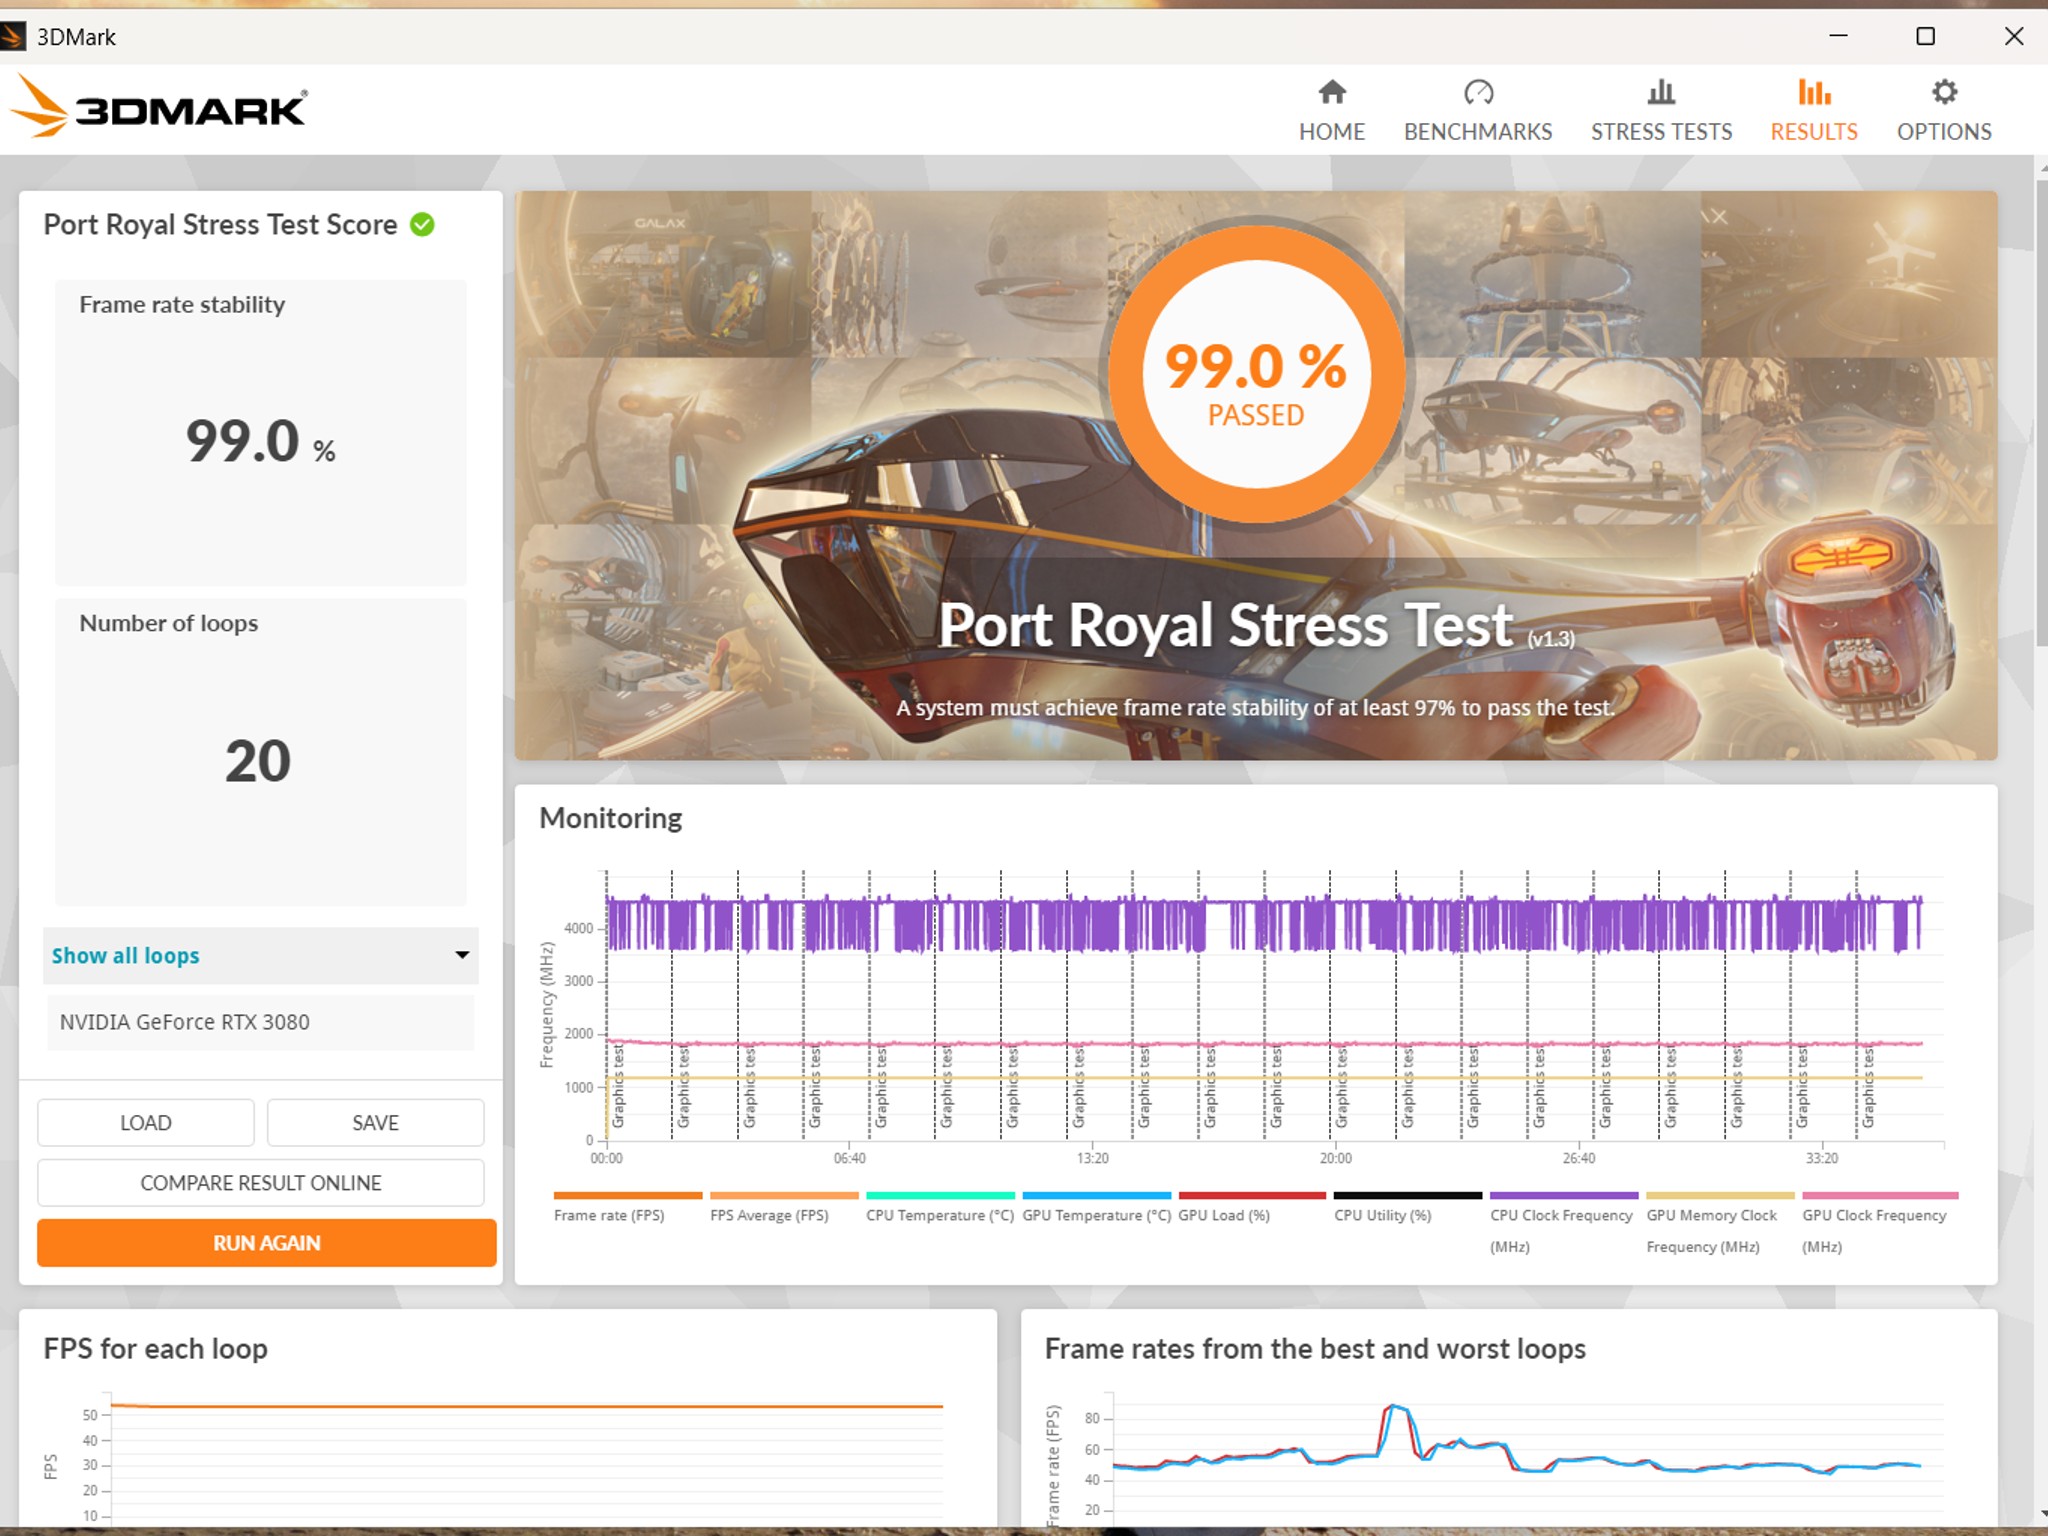
Task: Click the 13:20 time label on chart
Action: [x=1092, y=1159]
